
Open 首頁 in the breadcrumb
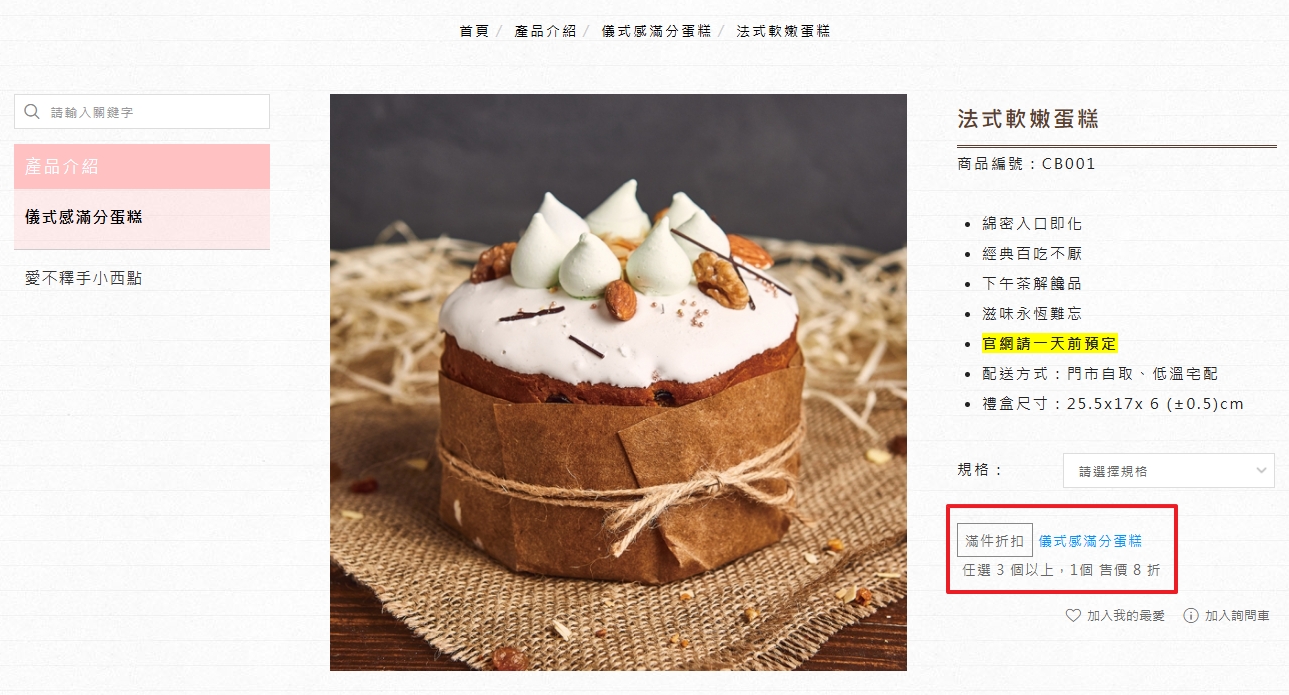474,31
